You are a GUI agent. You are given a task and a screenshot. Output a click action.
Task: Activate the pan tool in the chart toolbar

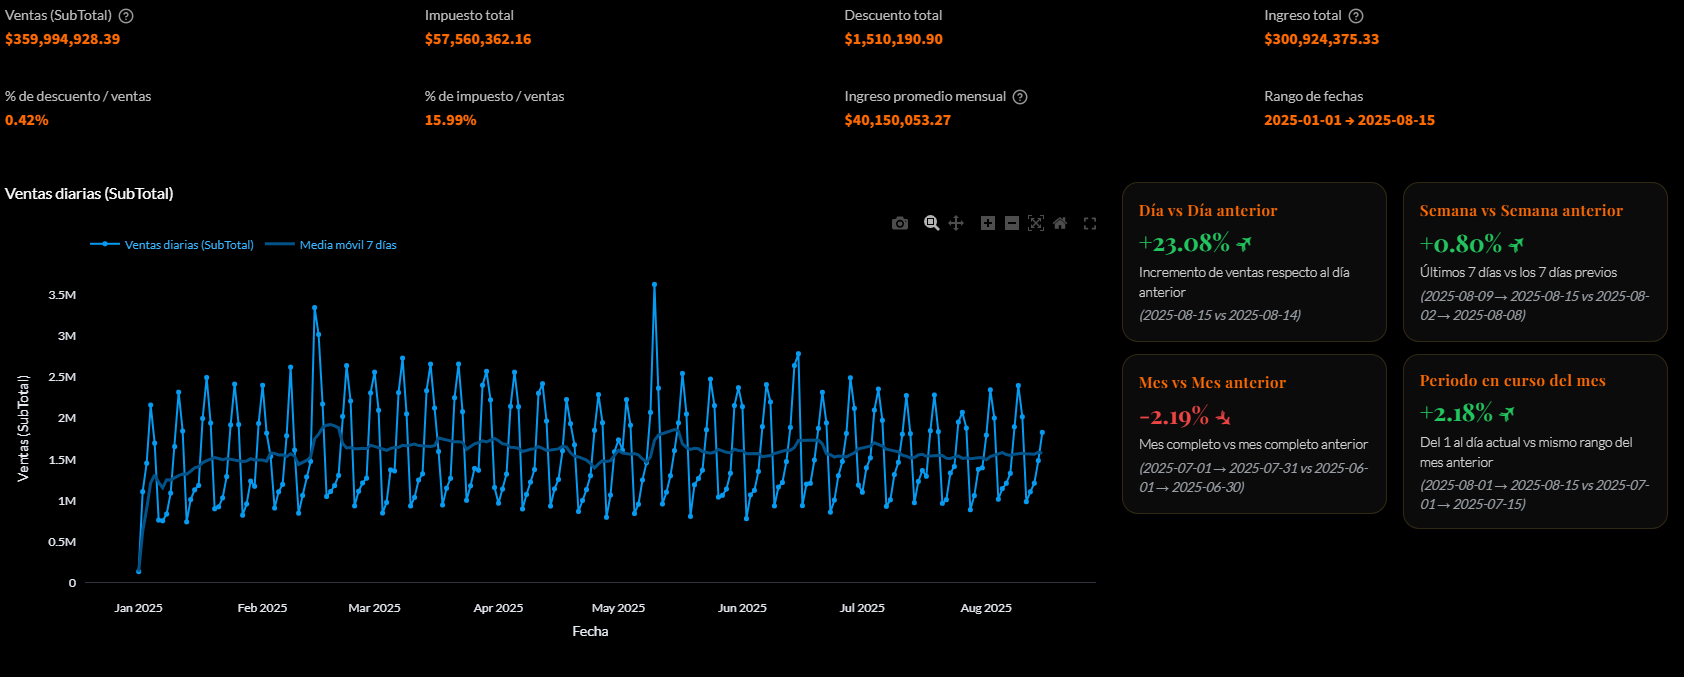(x=956, y=223)
